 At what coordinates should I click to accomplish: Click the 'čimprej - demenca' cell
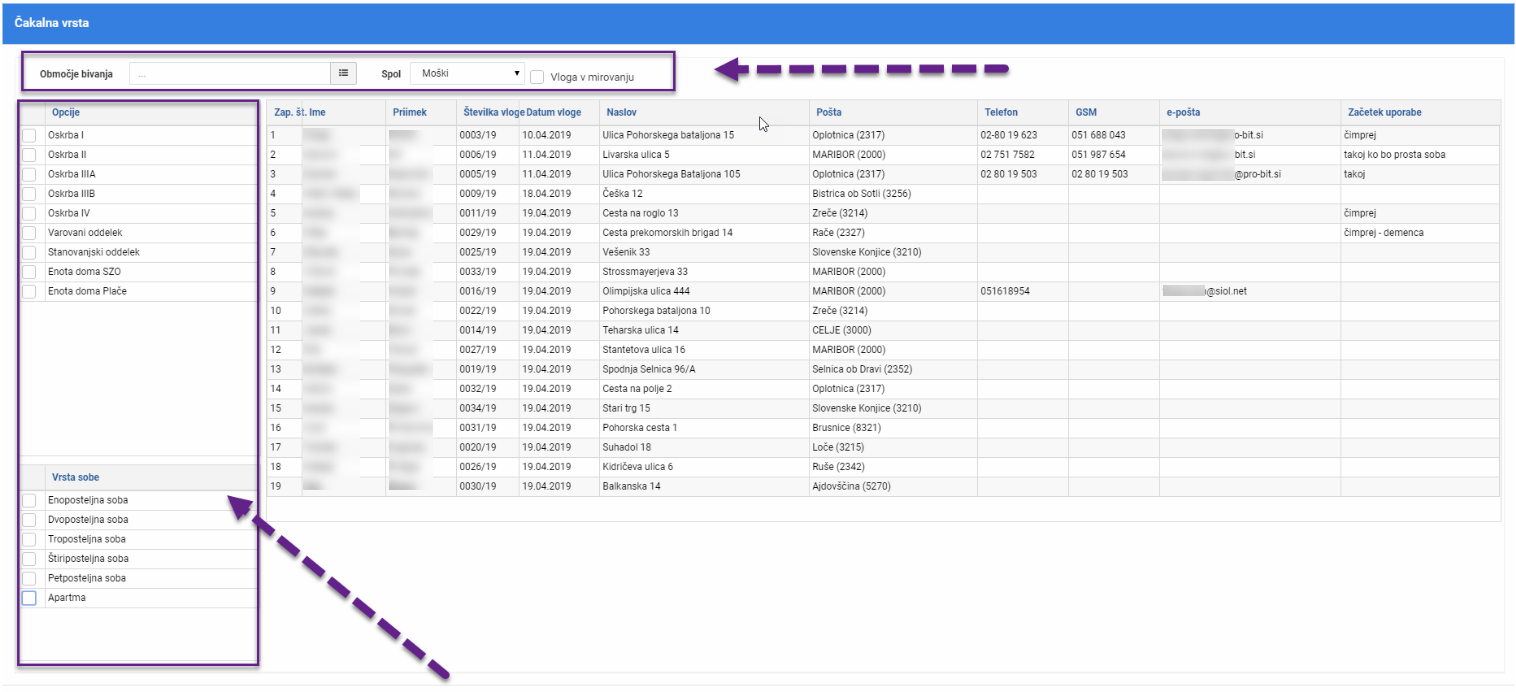coord(1383,233)
